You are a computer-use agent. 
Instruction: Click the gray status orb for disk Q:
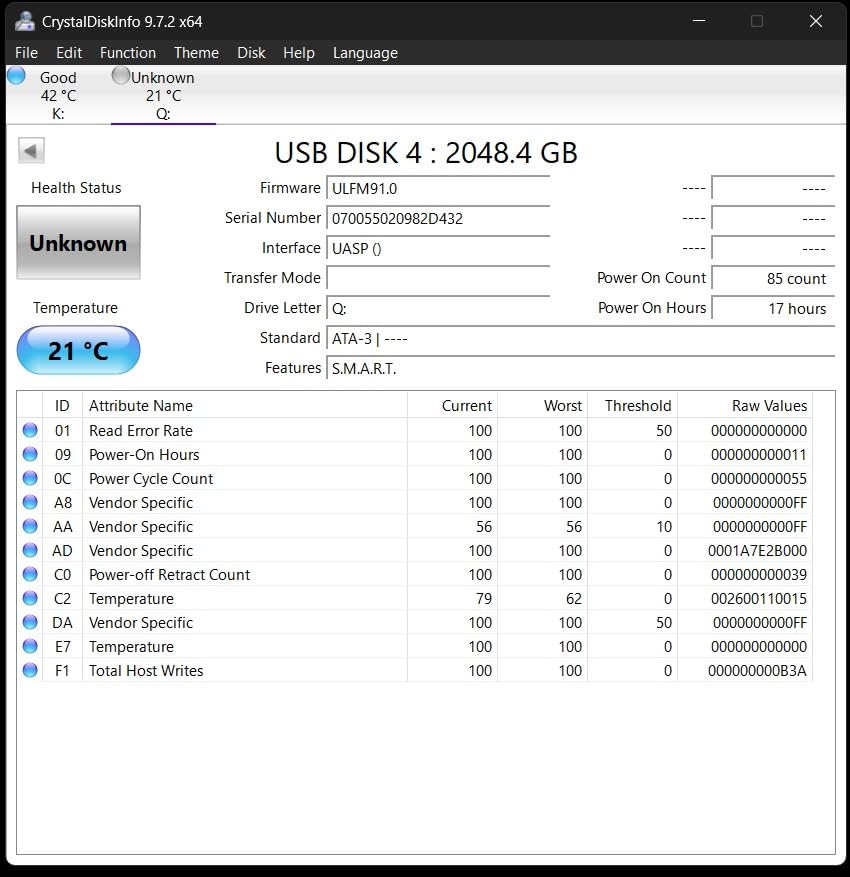click(x=120, y=76)
